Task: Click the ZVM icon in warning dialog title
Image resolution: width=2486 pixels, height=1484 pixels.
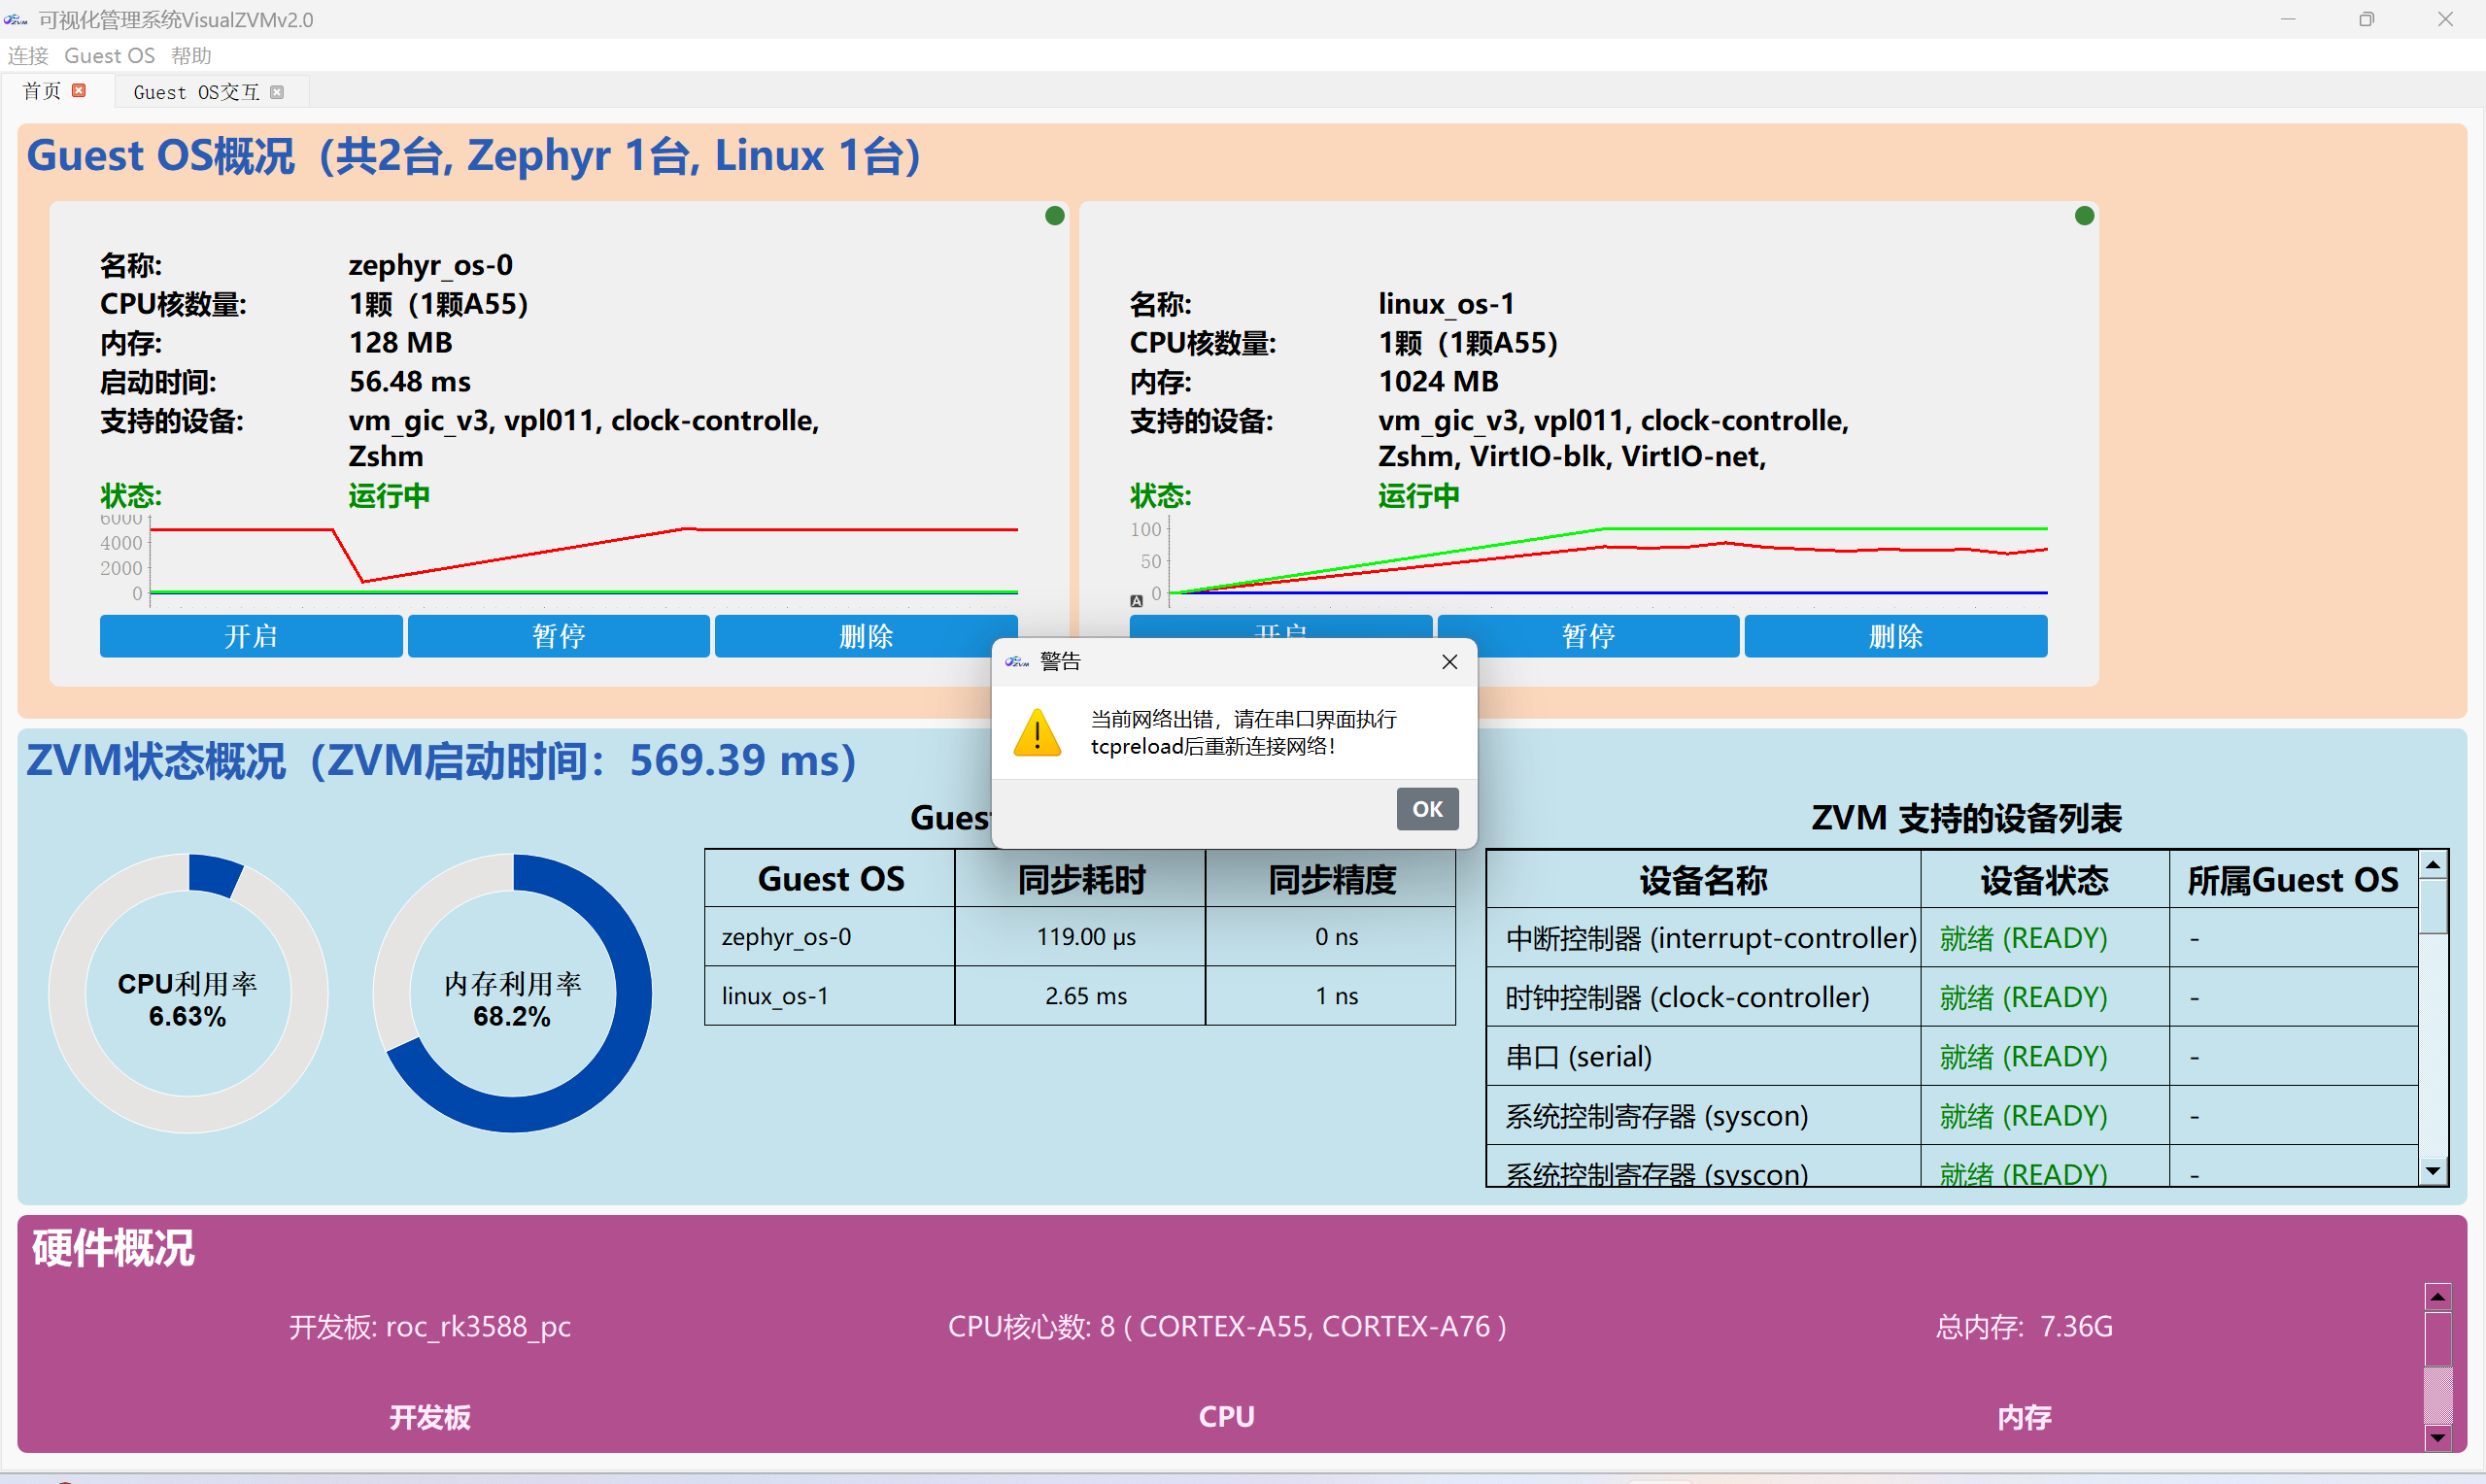Action: 1017,661
